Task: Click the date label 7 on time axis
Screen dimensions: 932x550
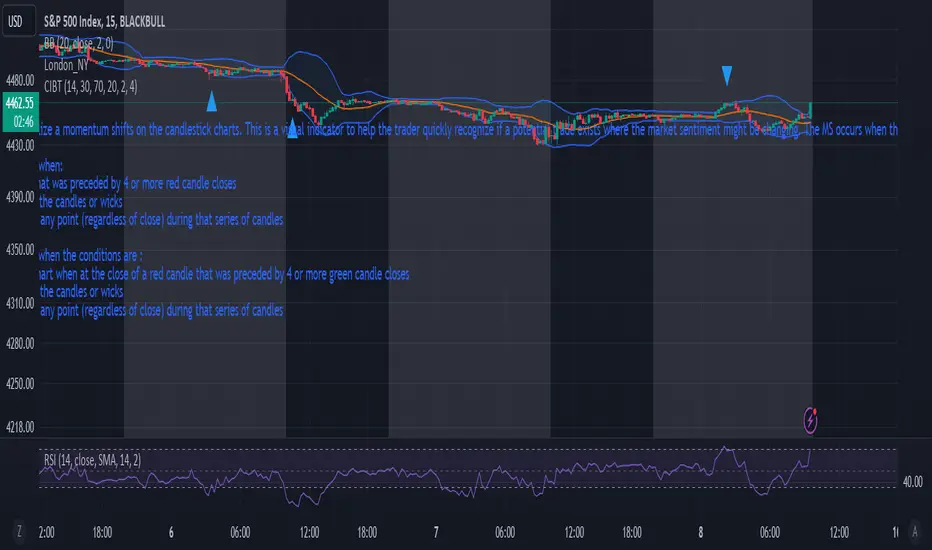Action: 436,532
